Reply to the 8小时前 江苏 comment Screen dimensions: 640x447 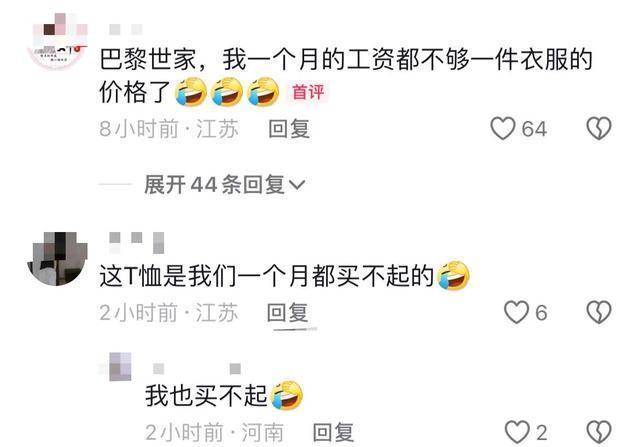[x=289, y=129]
